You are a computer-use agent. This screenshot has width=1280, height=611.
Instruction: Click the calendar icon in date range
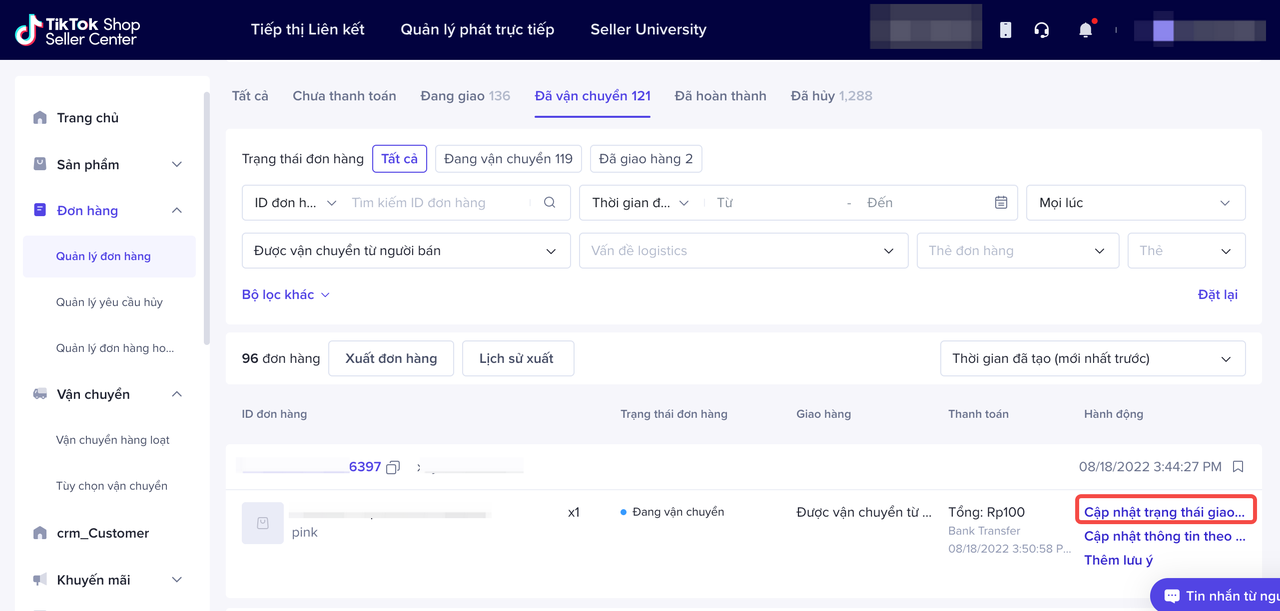[x=1000, y=203]
